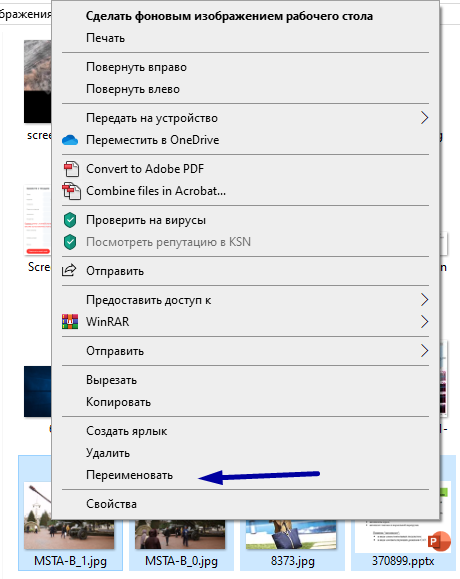Set as desktop background via Сделать фоновым изображением
This screenshot has height=579, width=460.
click(229, 16)
